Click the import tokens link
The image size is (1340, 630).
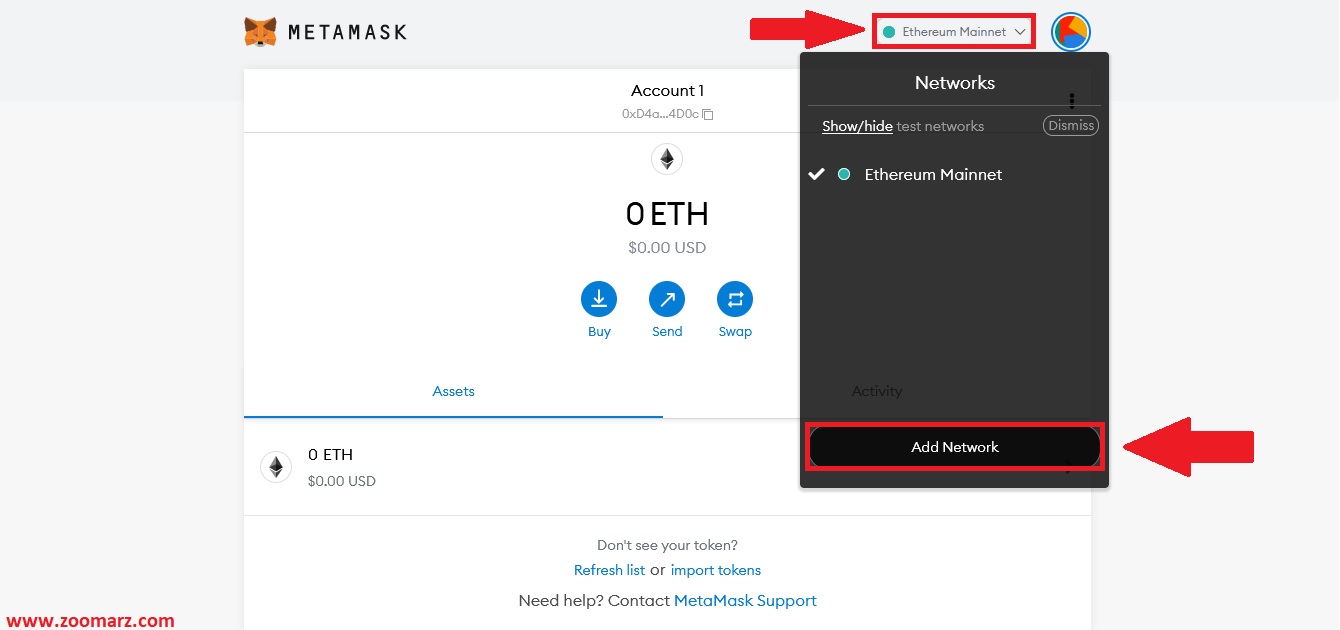pos(715,570)
